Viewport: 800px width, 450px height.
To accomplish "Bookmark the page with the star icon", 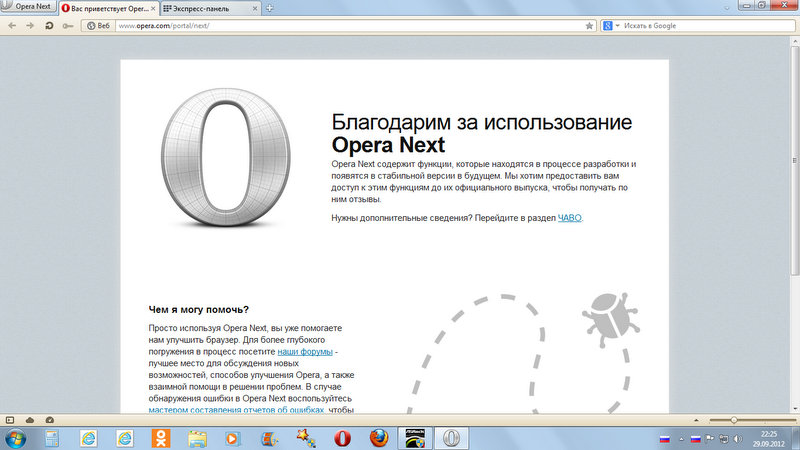I will point(589,26).
